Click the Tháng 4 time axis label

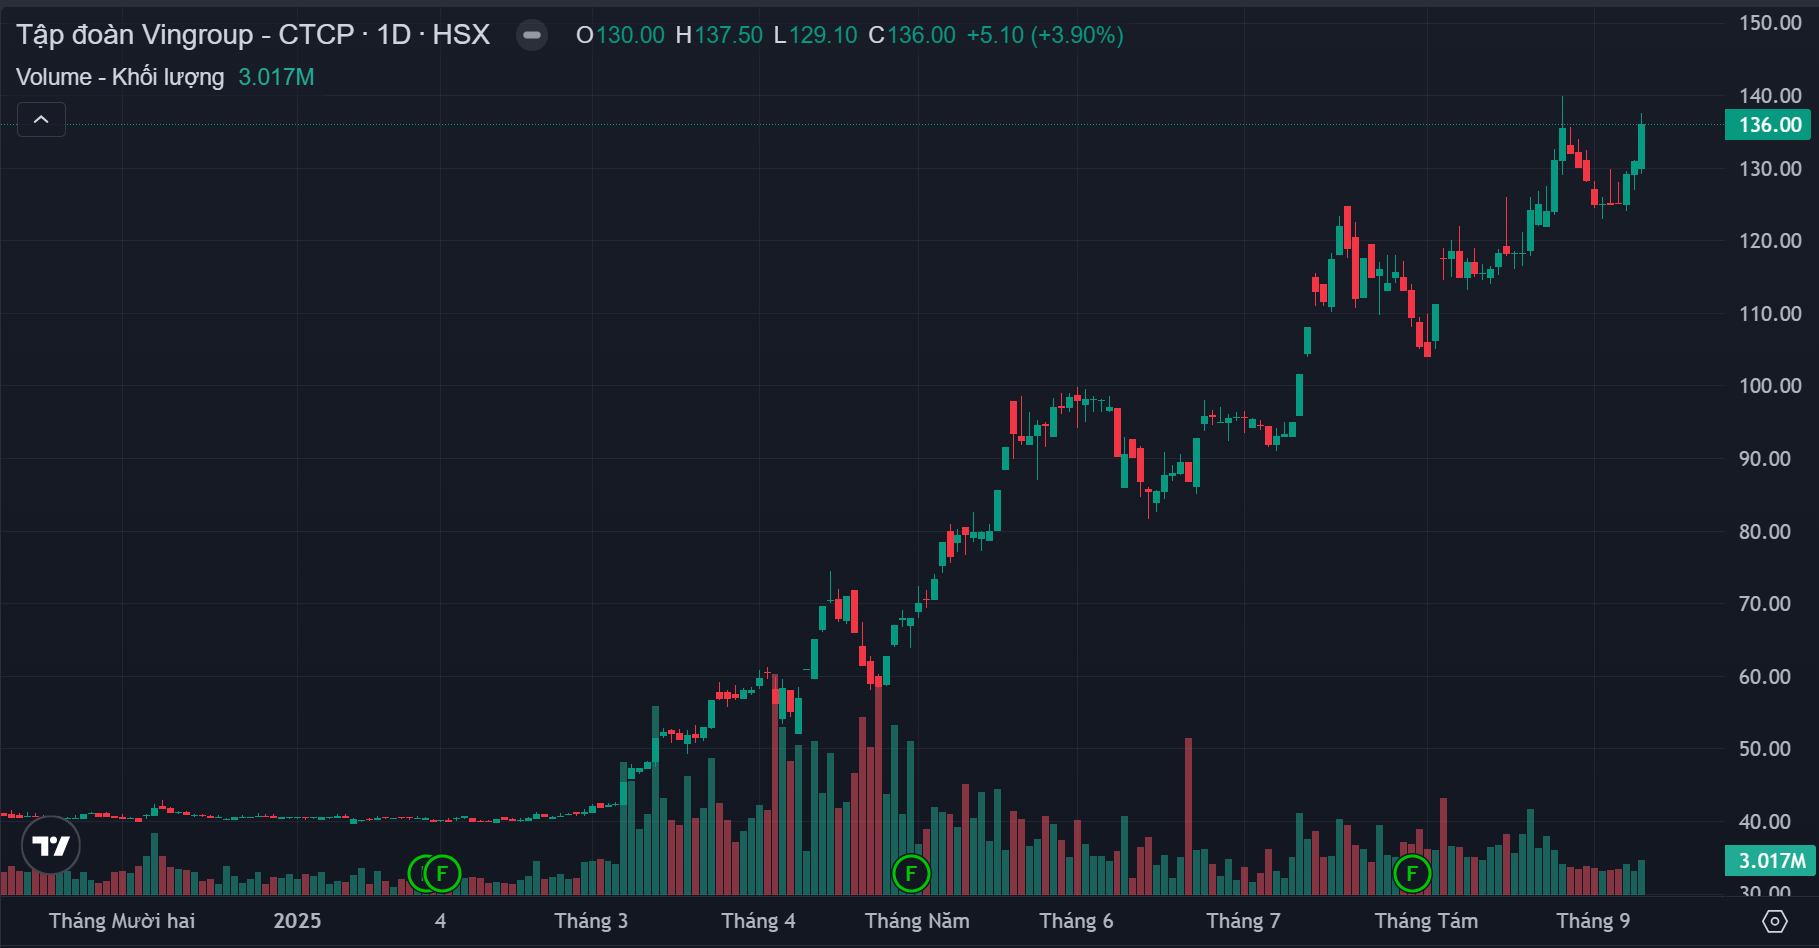[x=758, y=921]
